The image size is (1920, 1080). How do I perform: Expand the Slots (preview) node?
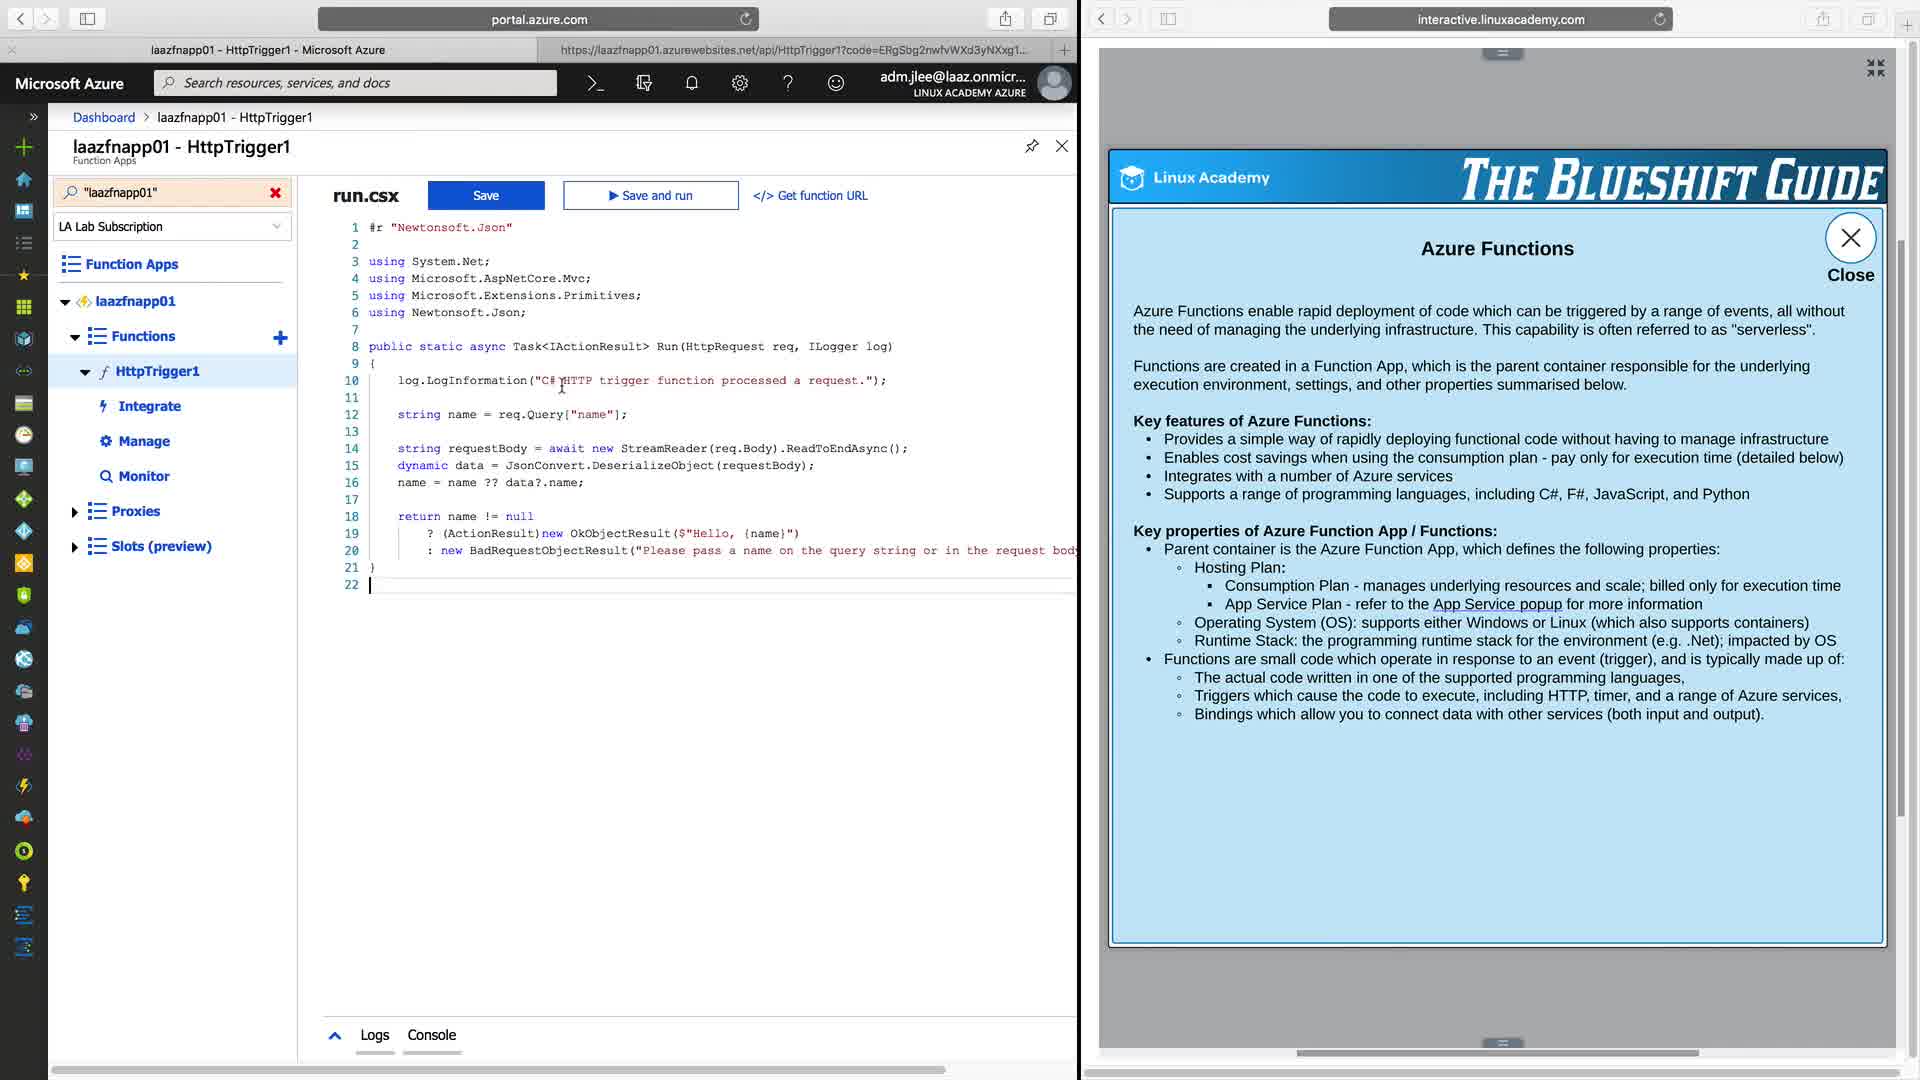click(x=74, y=547)
